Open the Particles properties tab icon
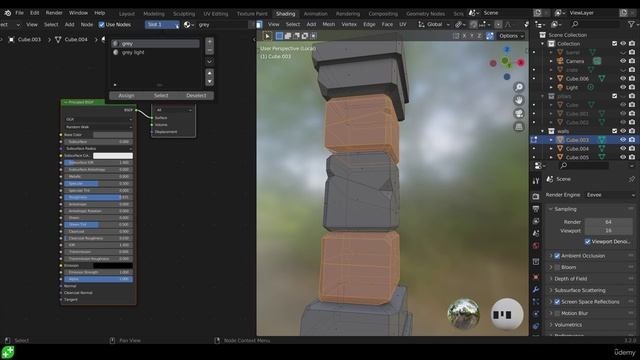 [536, 302]
